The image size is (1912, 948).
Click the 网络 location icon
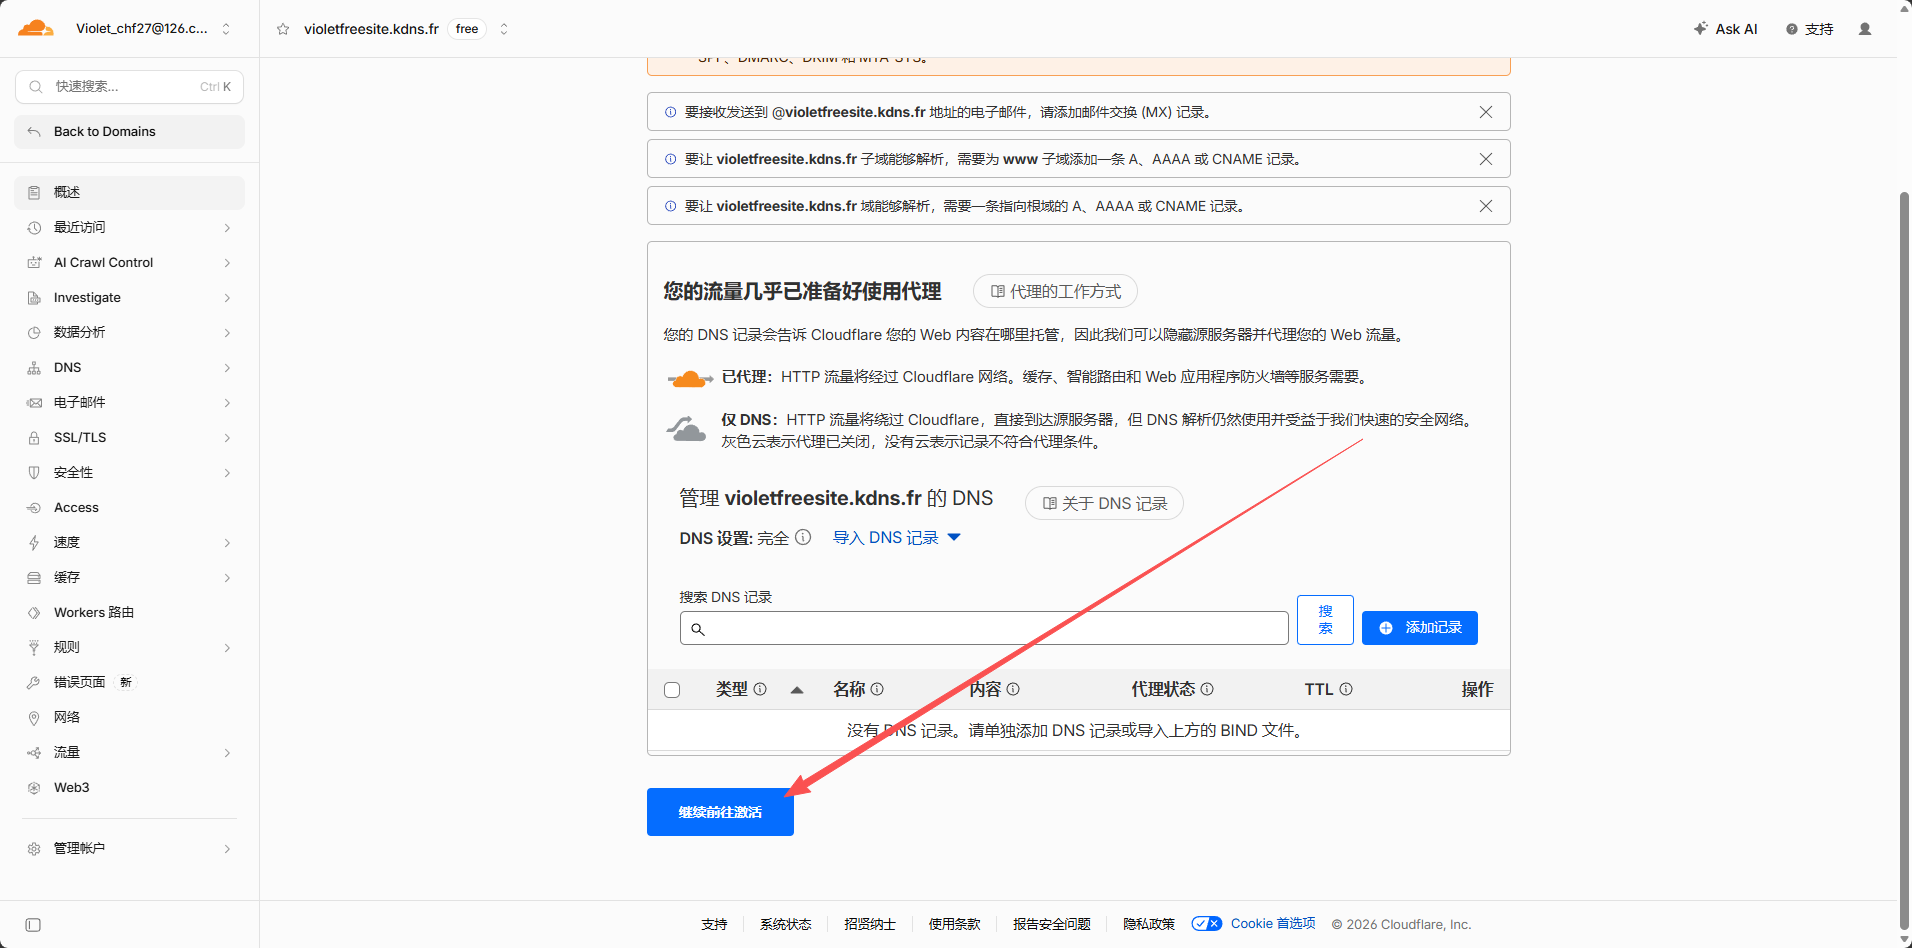(x=34, y=718)
